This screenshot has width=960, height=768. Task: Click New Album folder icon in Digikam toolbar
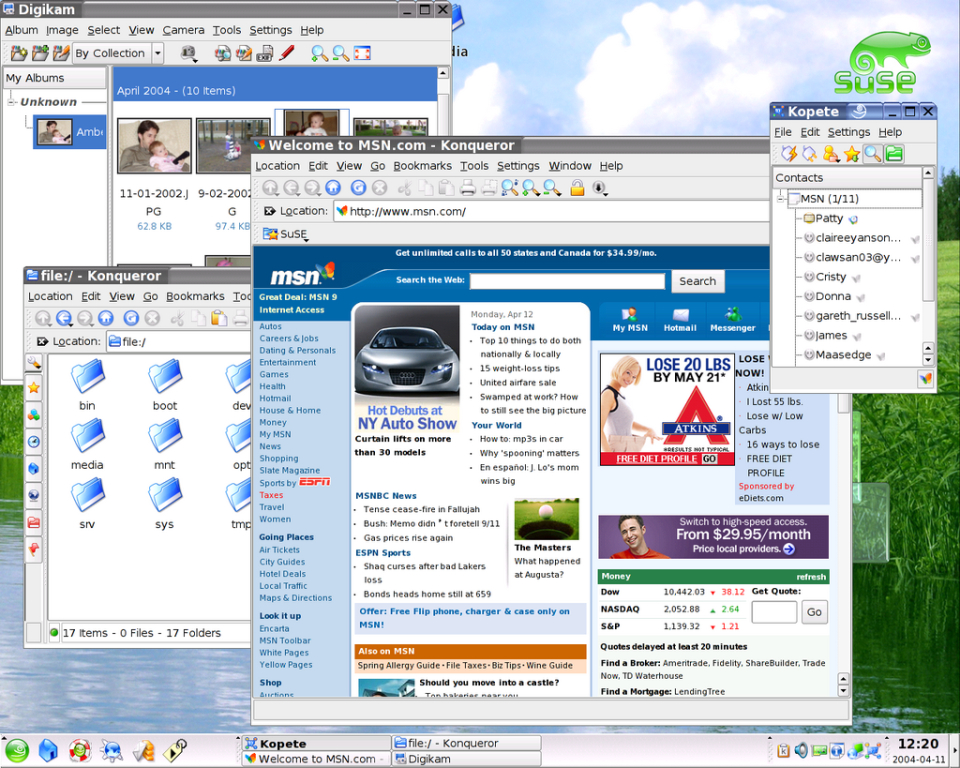click(x=19, y=53)
